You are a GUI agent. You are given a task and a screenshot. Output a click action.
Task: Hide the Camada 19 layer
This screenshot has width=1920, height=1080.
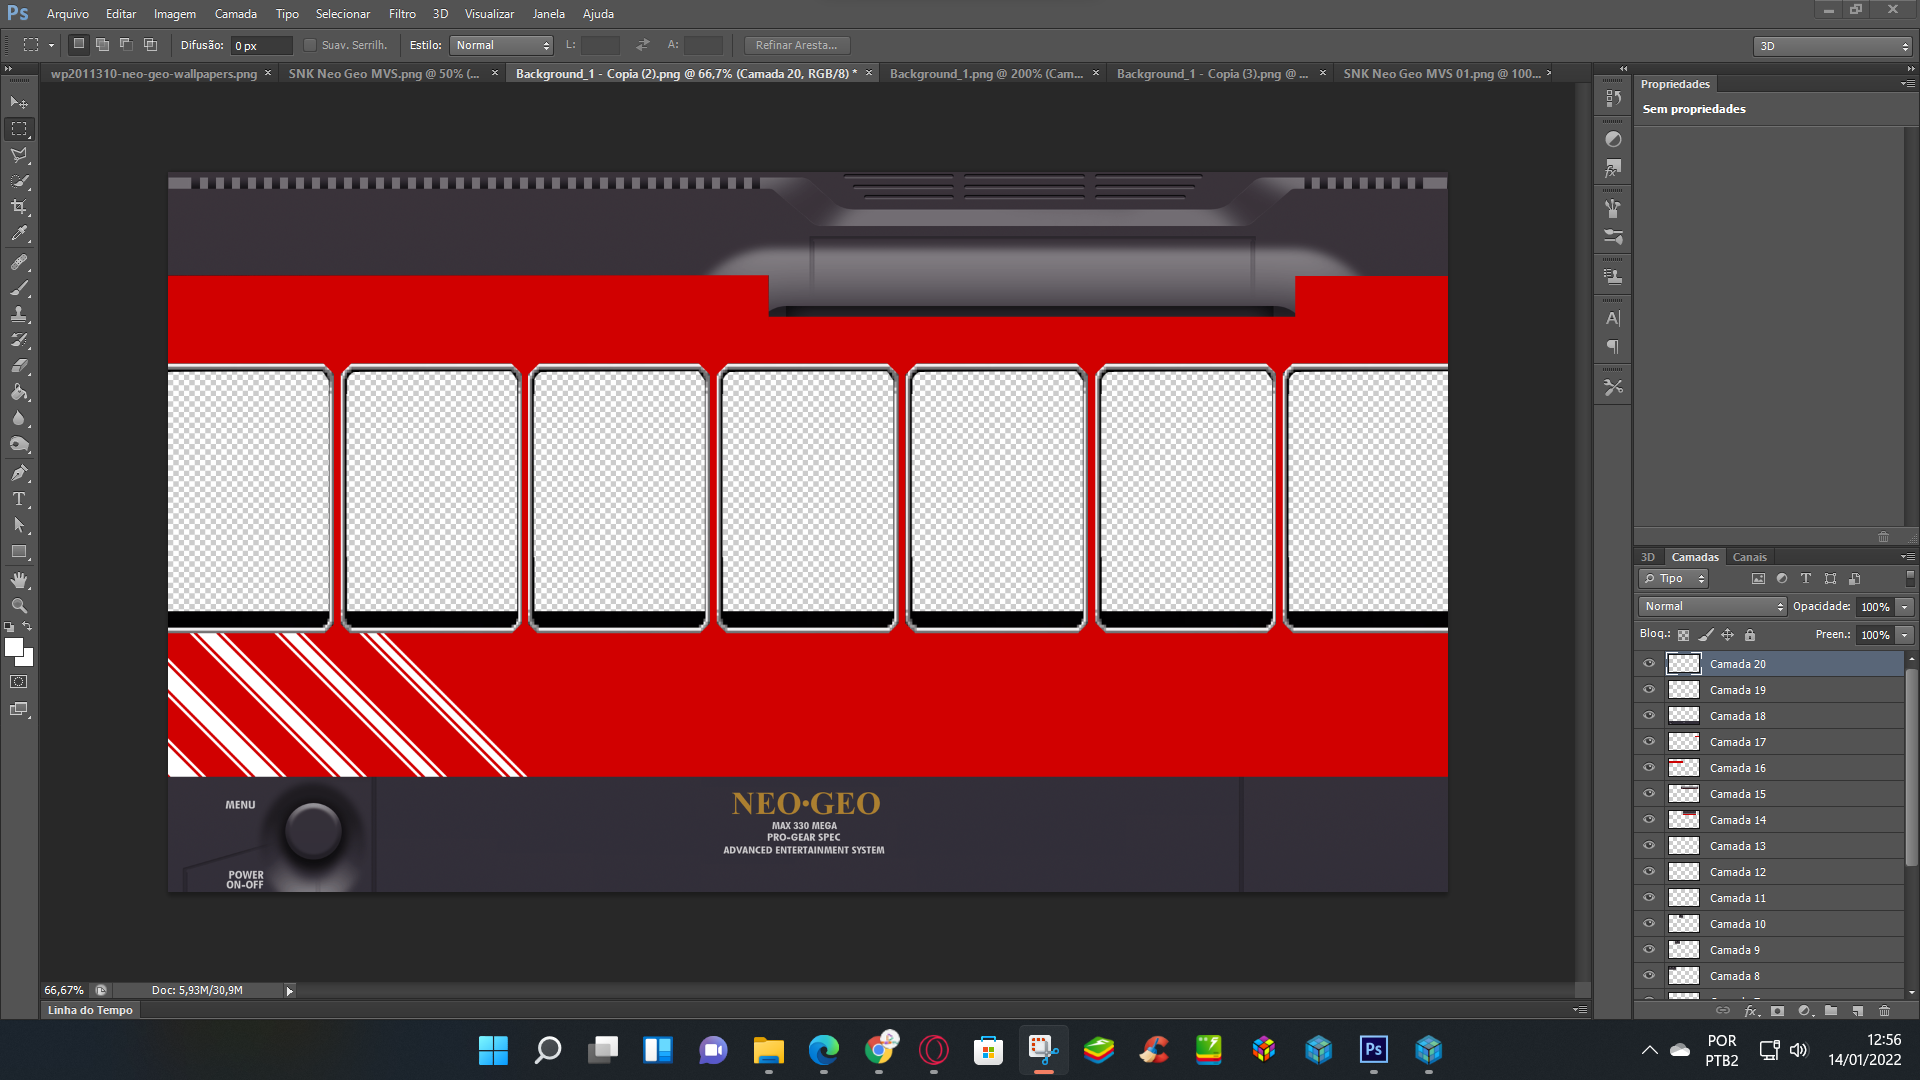pos(1649,689)
